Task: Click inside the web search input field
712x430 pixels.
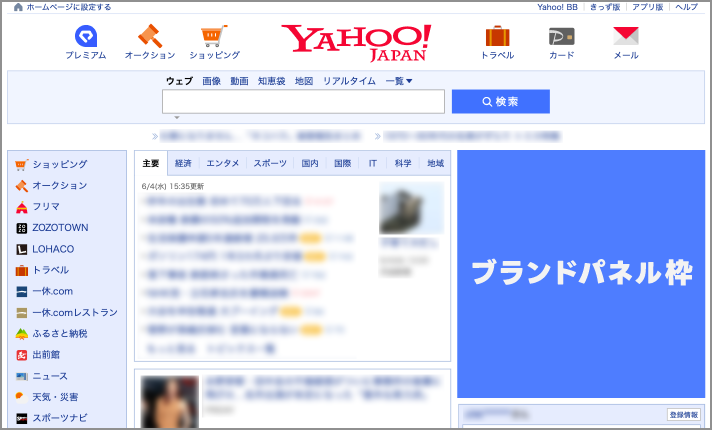Action: point(303,102)
